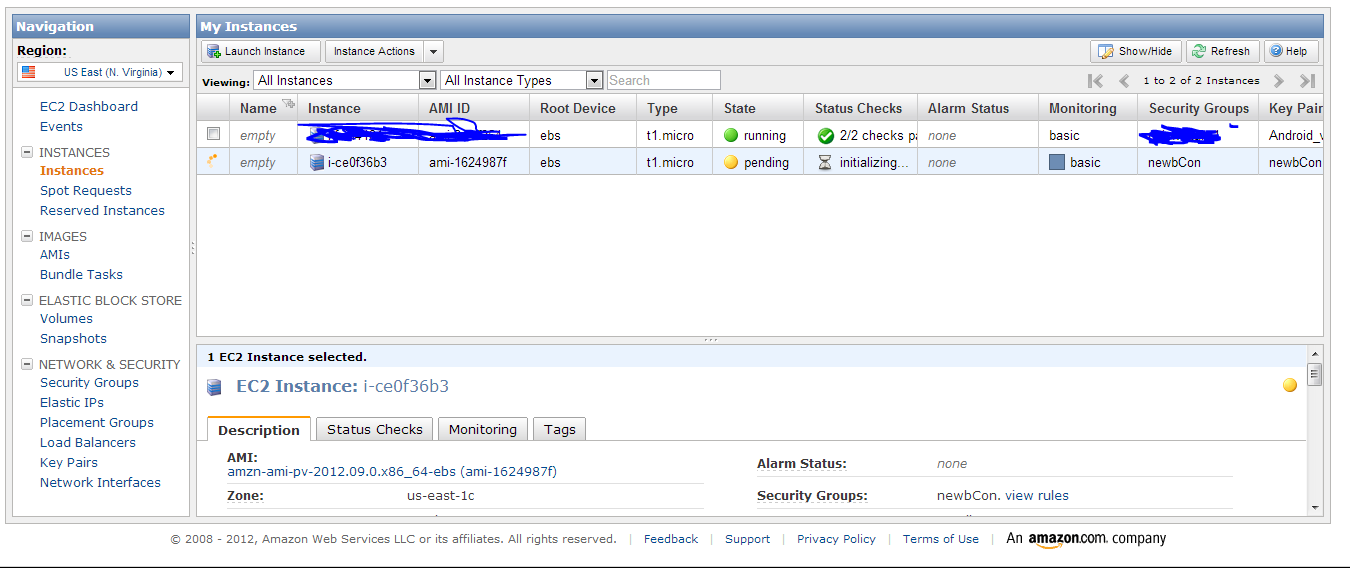Open Spot Requests link

point(86,190)
